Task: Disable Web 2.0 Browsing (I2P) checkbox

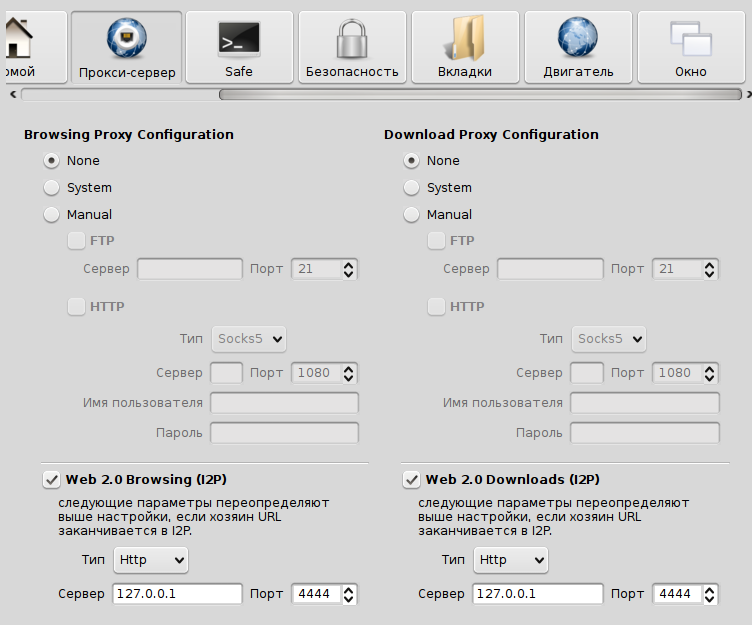Action: coord(51,480)
